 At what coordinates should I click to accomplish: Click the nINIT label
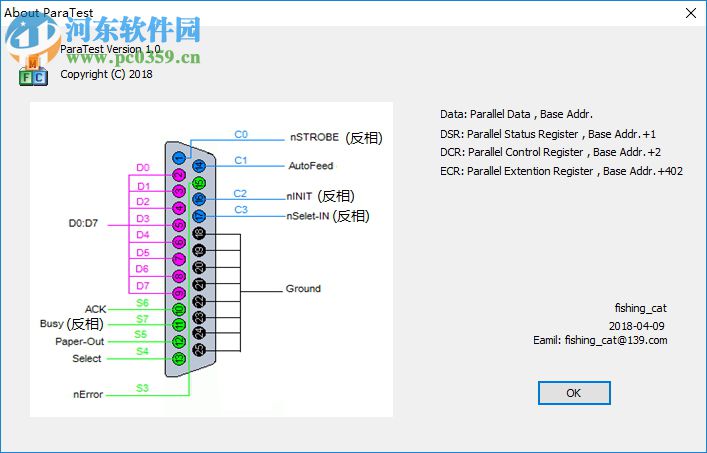pos(299,196)
